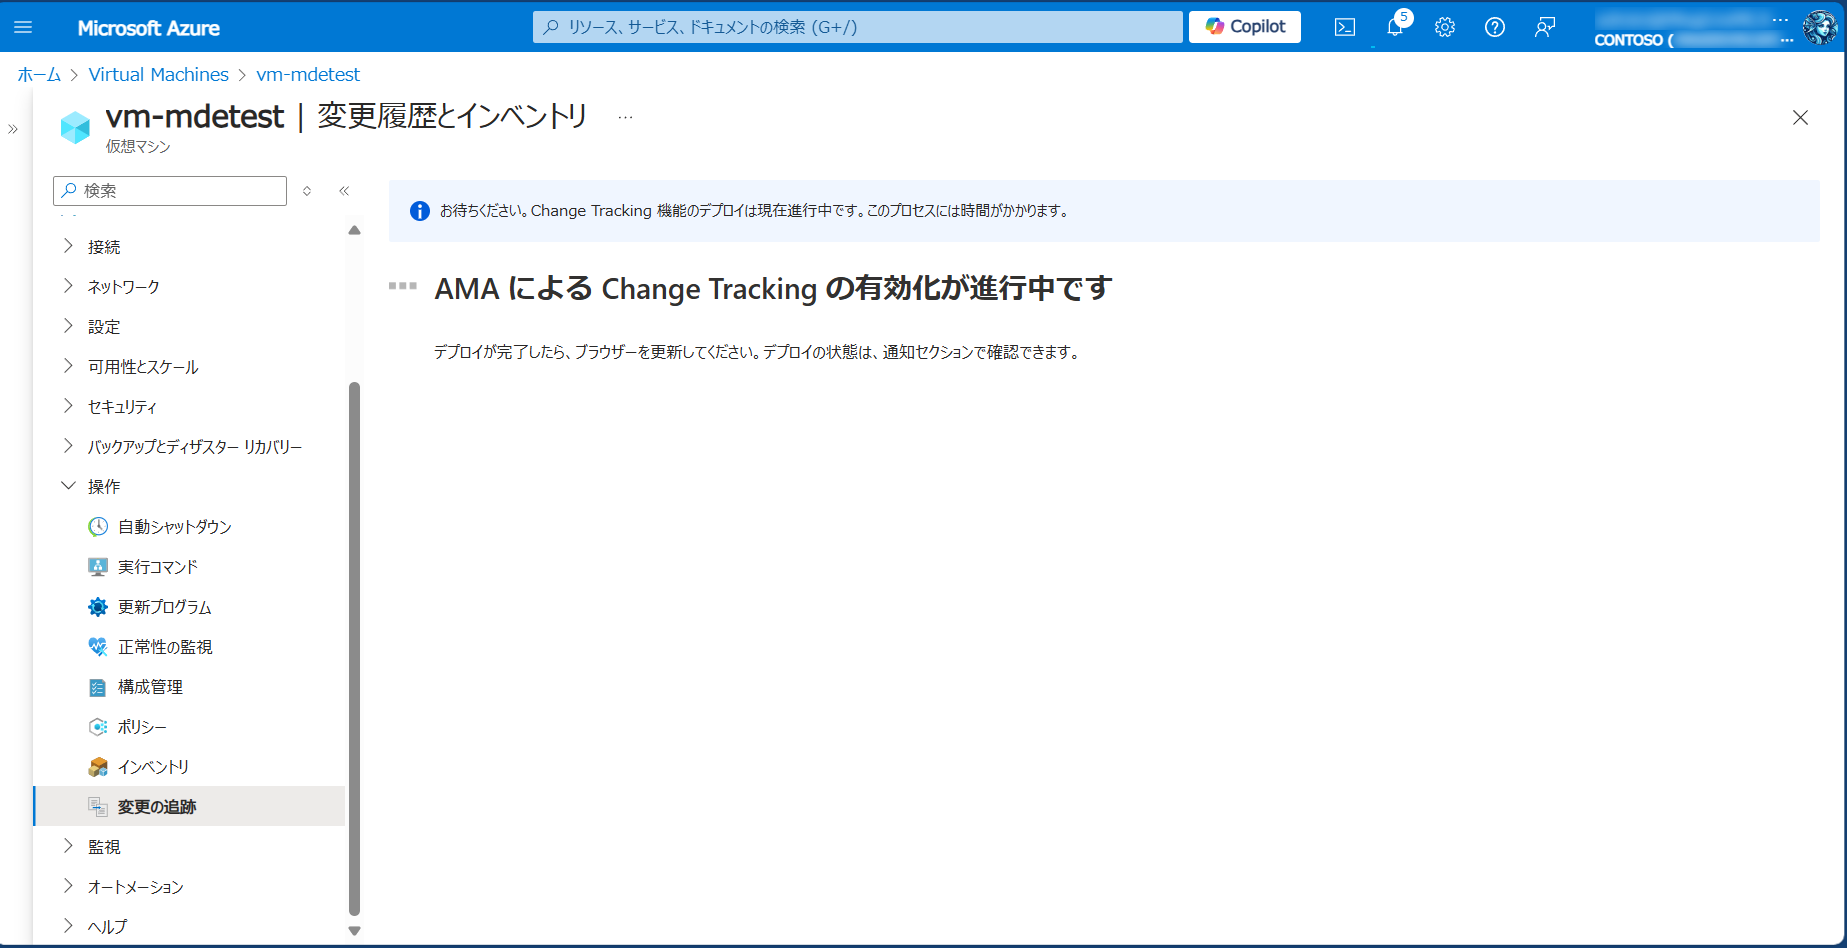
Task: Click the Virtual Machines breadcrumb link
Action: [x=158, y=75]
